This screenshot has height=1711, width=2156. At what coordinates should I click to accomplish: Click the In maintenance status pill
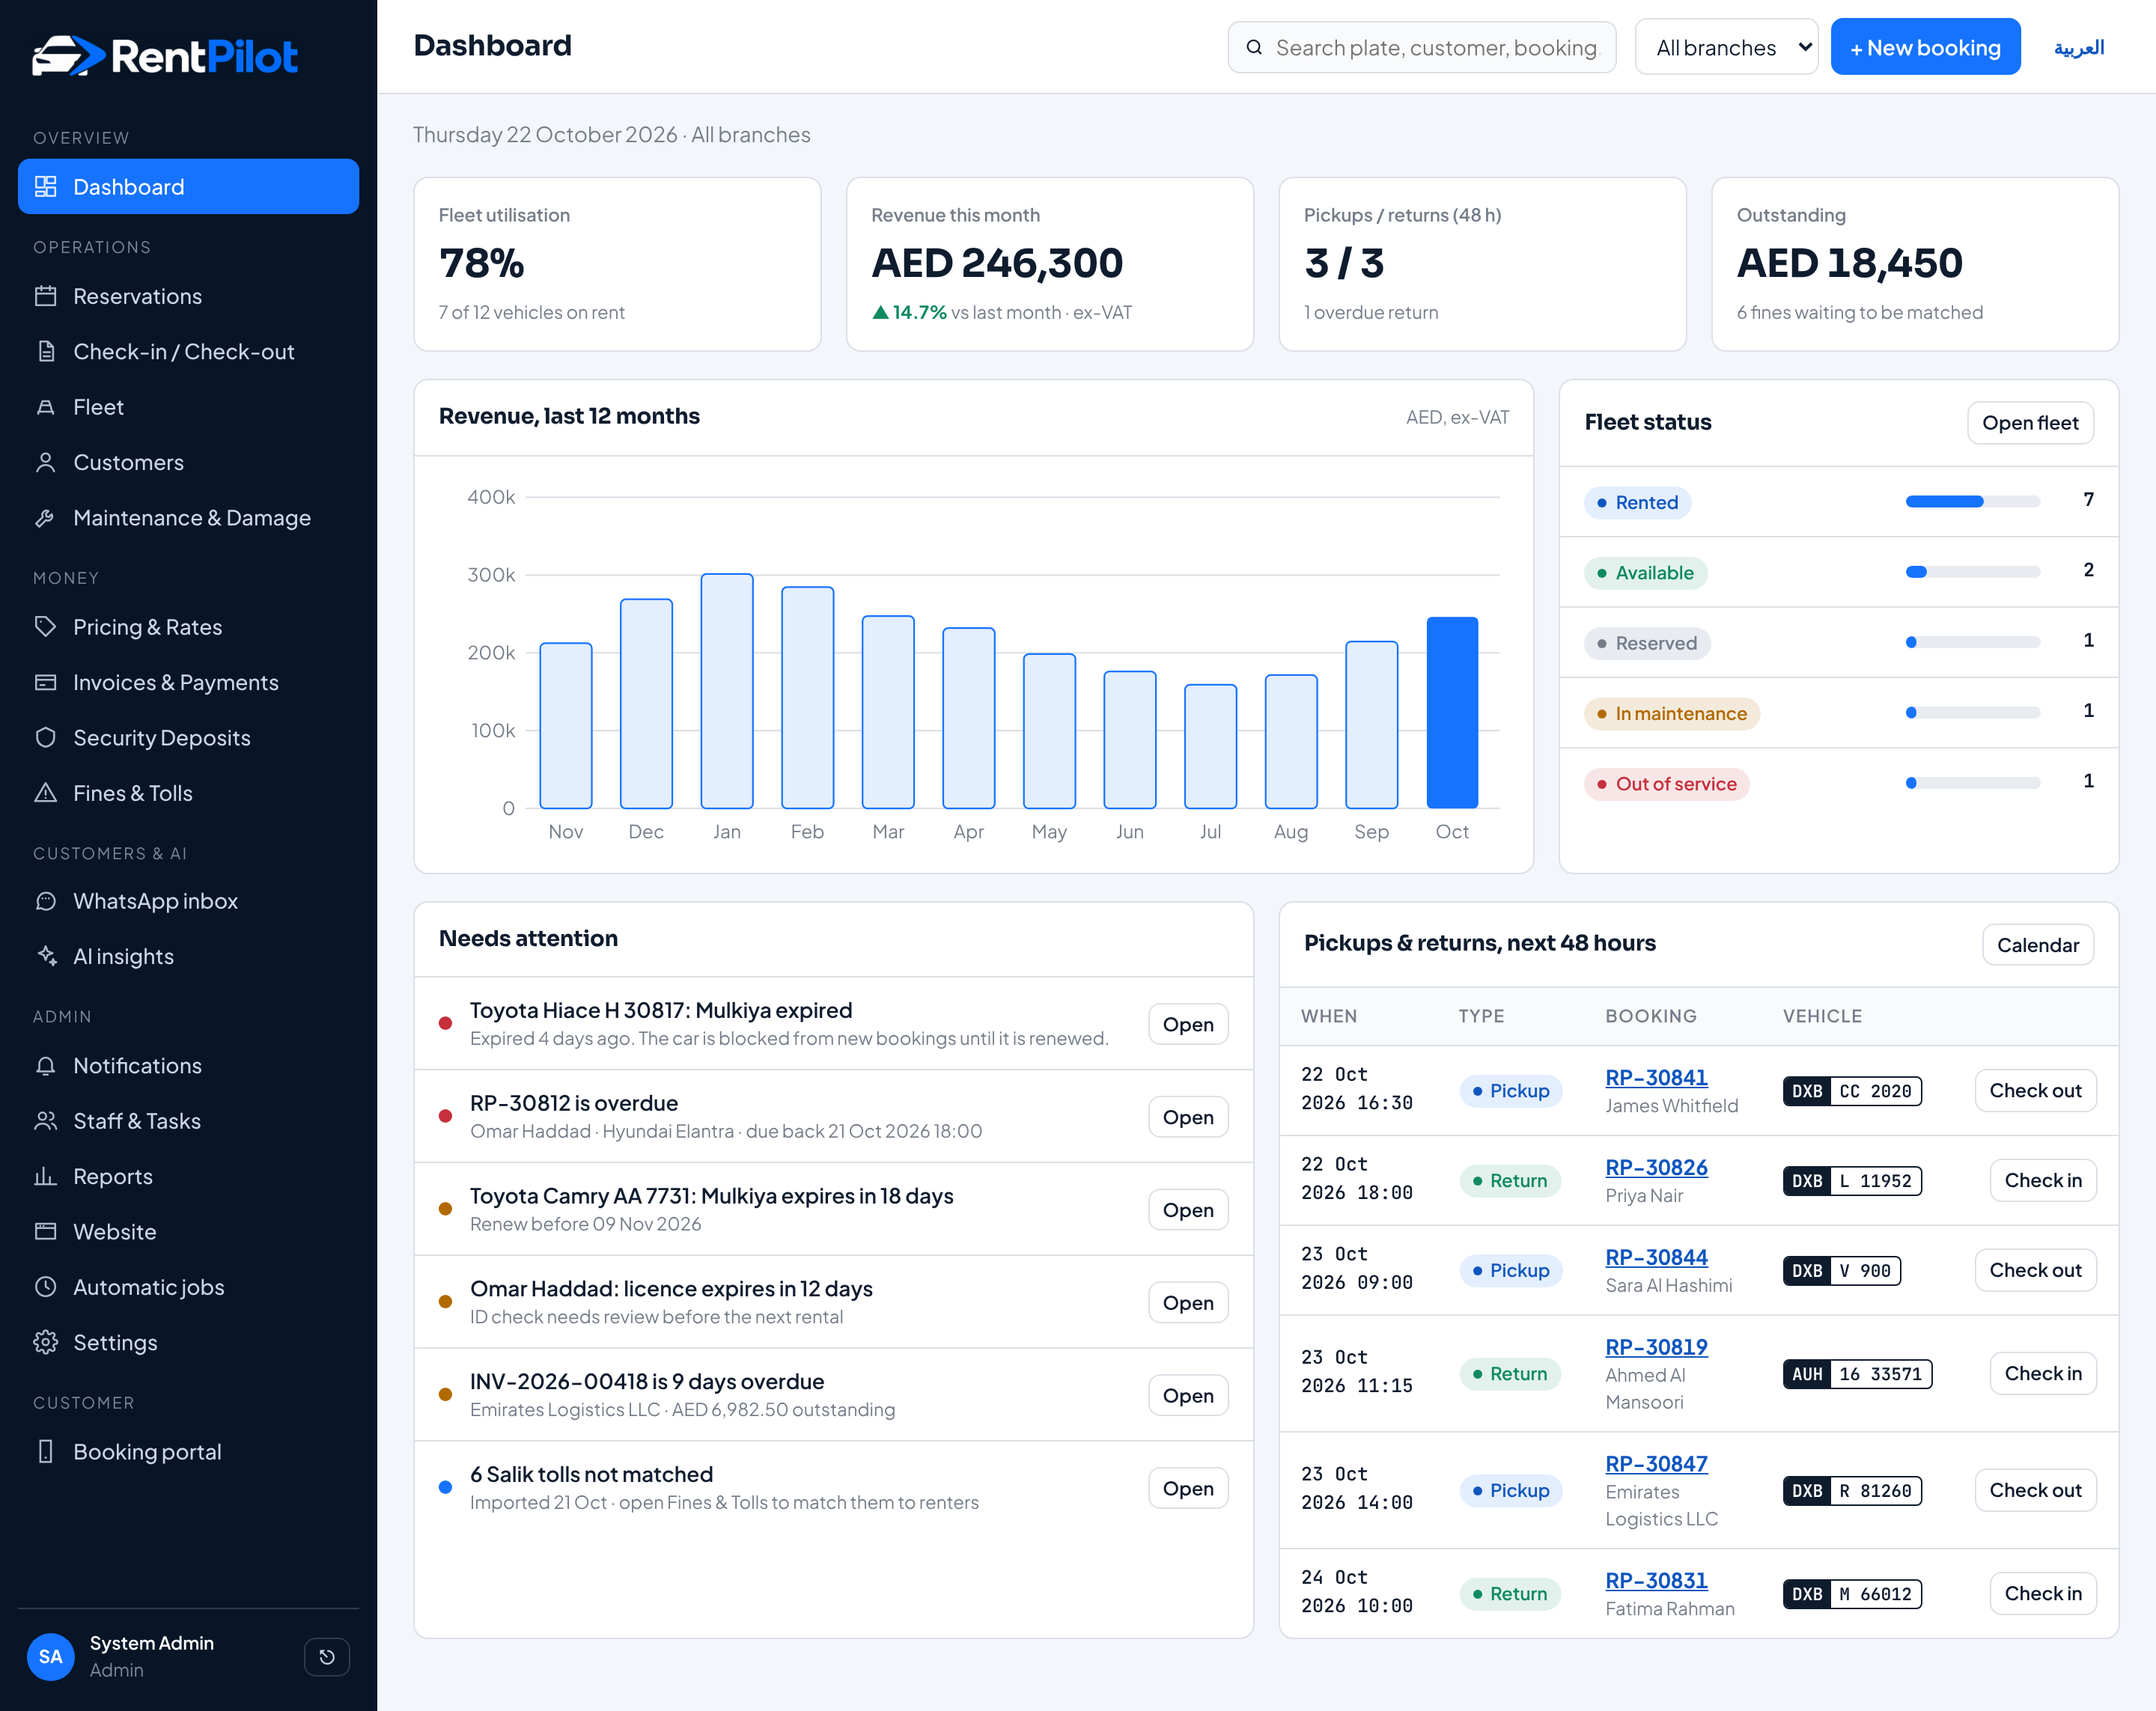(1671, 713)
